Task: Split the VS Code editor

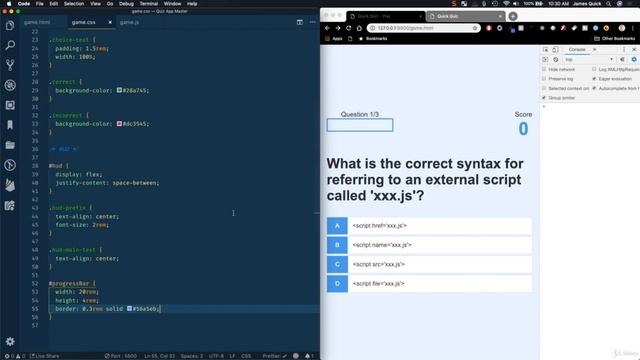Action: pos(300,22)
